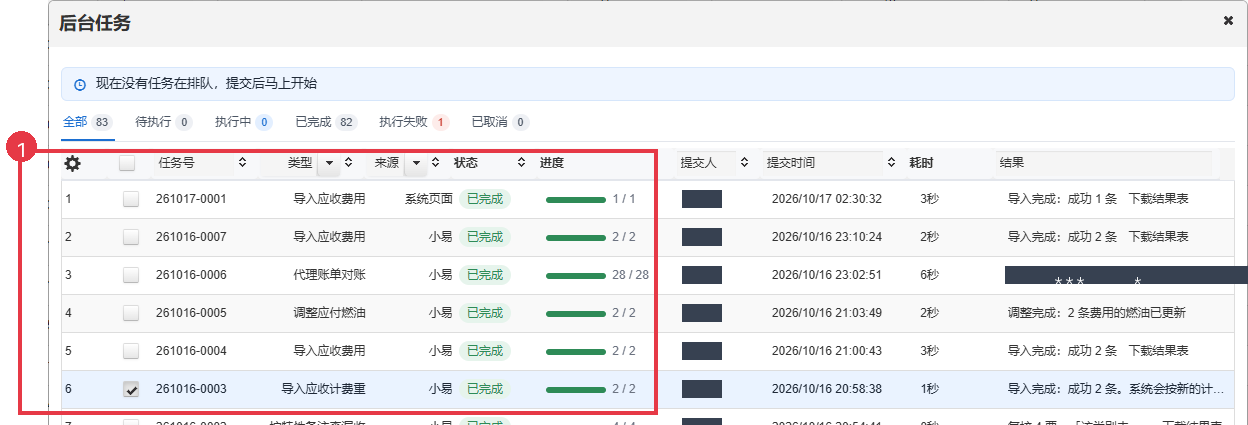Sort by the 提交时间 column arrows
1248x425 pixels.
[x=891, y=162]
